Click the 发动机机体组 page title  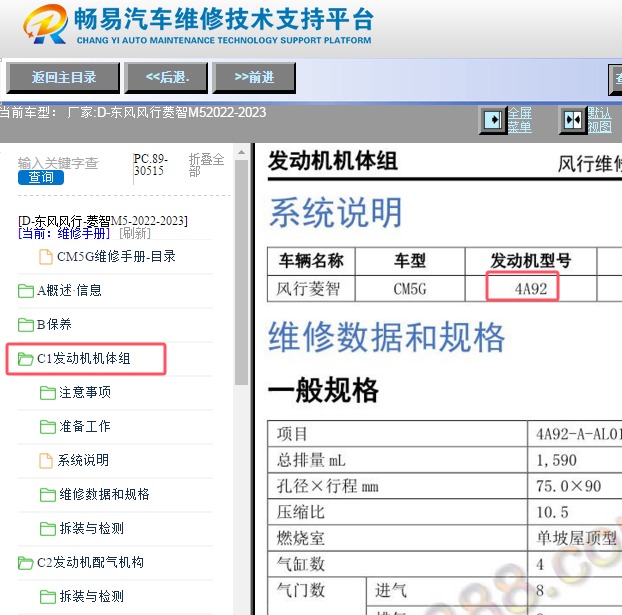[x=332, y=161]
